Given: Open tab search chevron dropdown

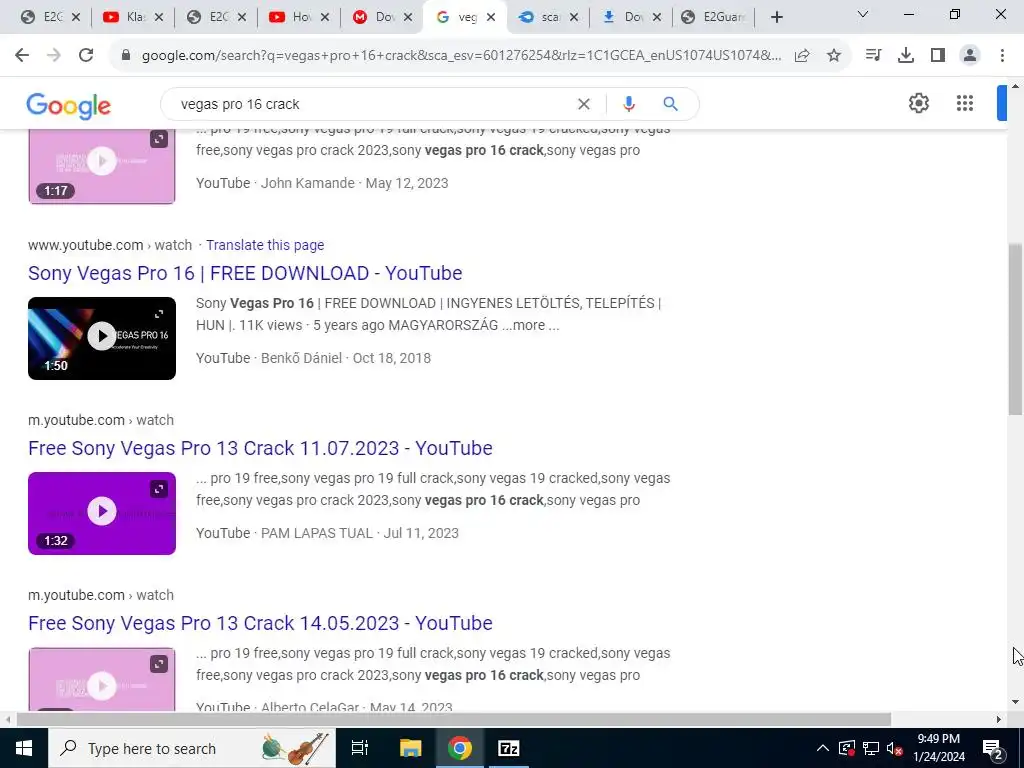Looking at the screenshot, I should point(863,14).
